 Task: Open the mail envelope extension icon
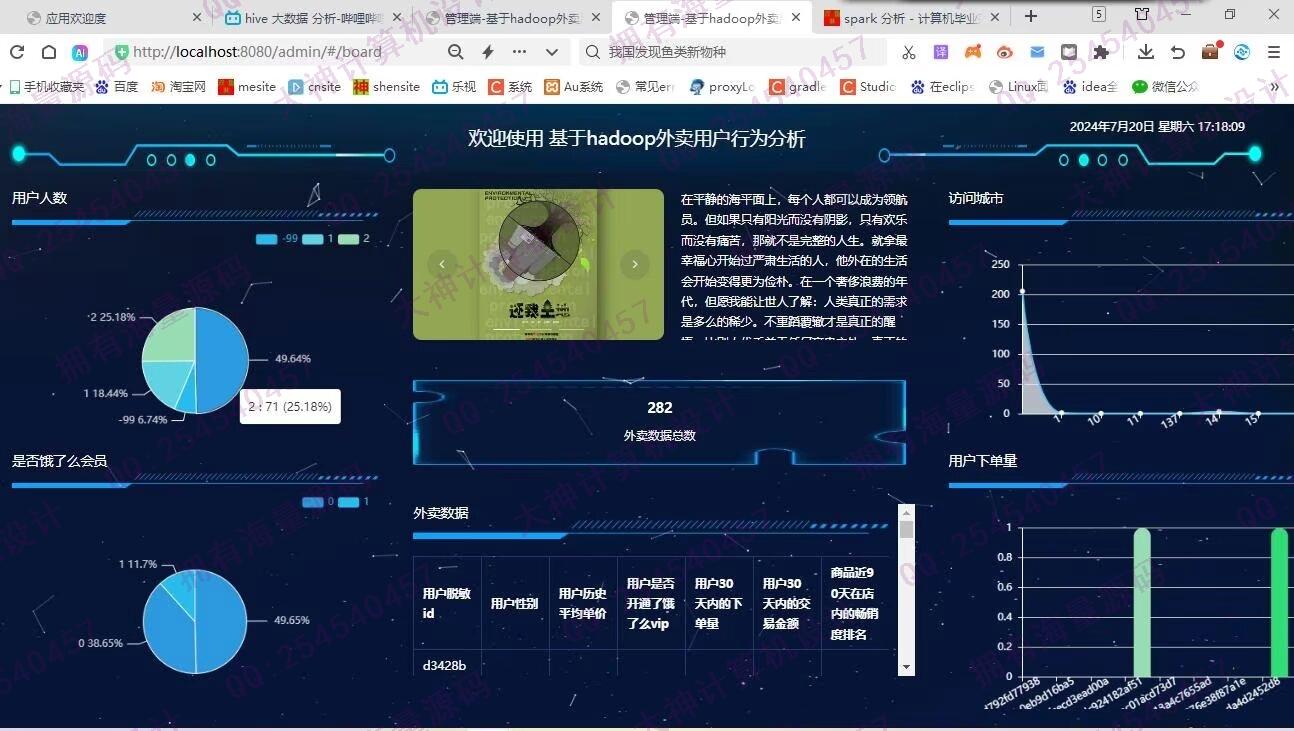click(1037, 52)
